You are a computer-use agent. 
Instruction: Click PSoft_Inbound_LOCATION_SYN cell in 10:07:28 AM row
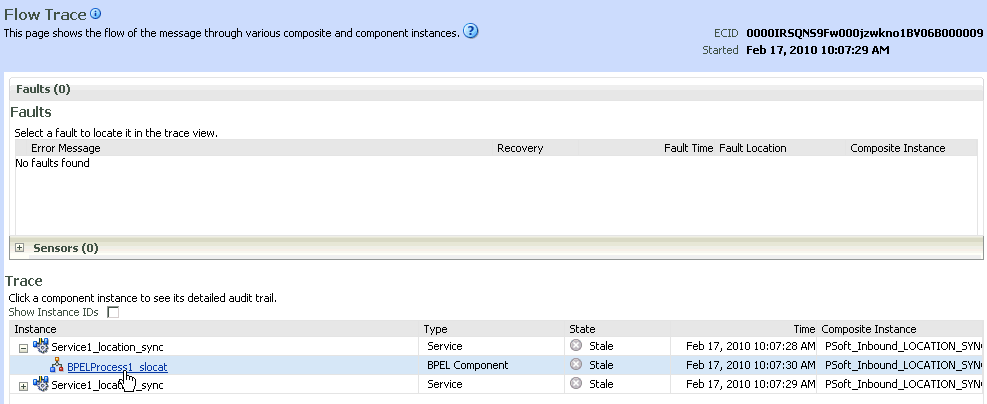pos(903,346)
